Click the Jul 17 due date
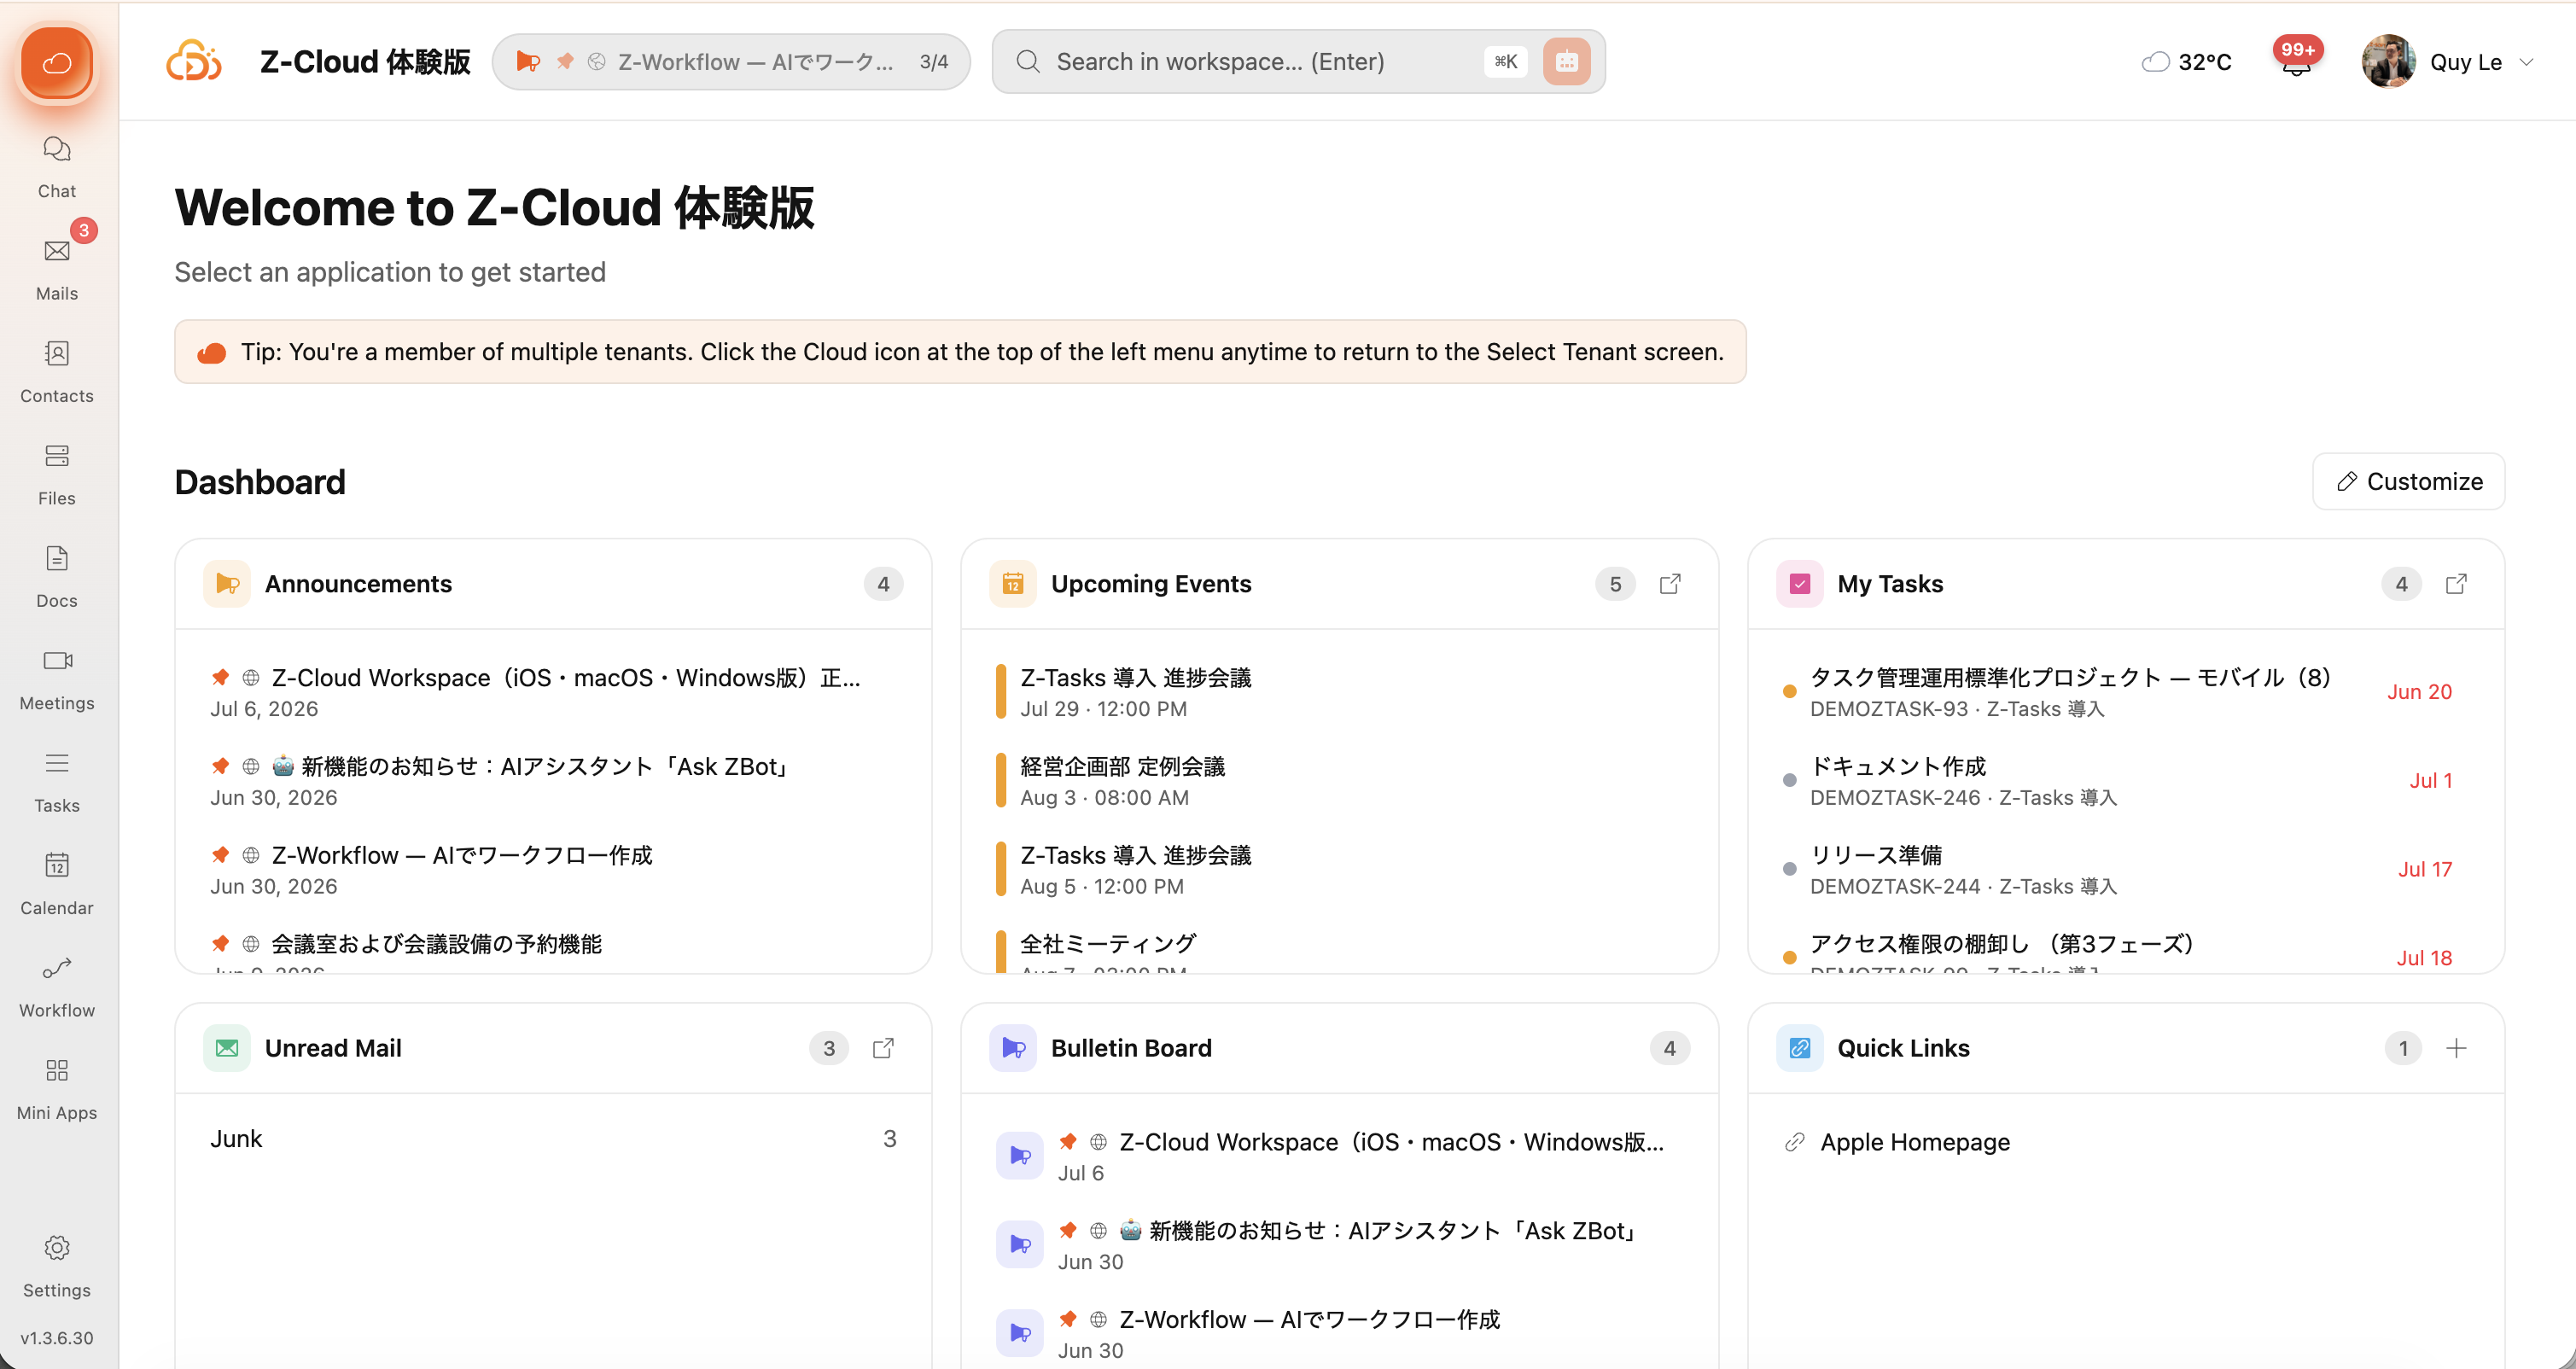 (x=2424, y=870)
